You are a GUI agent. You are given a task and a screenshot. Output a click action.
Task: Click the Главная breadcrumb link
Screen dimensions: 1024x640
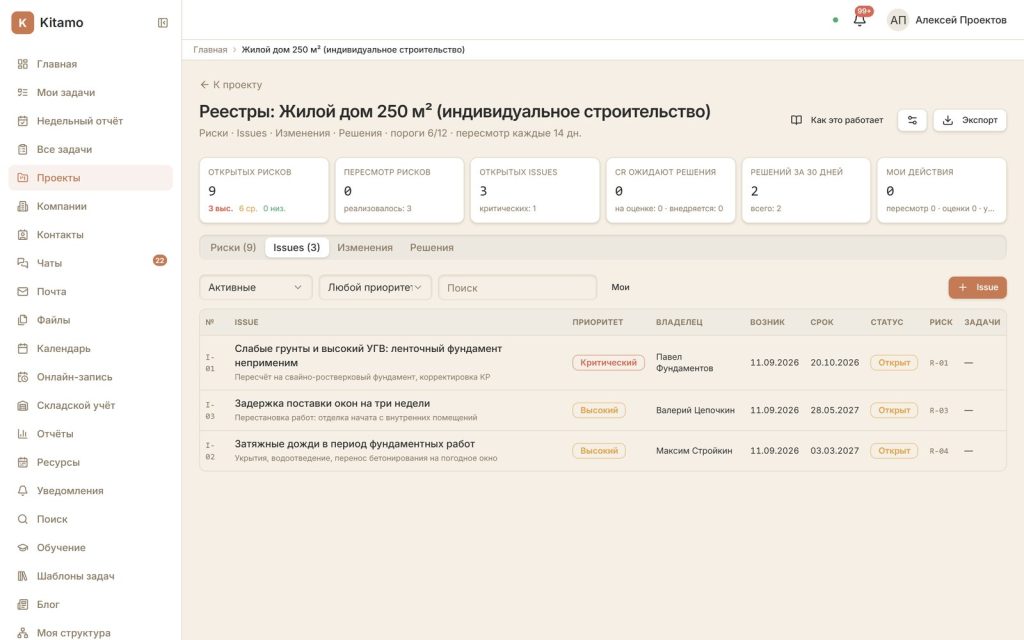click(210, 50)
